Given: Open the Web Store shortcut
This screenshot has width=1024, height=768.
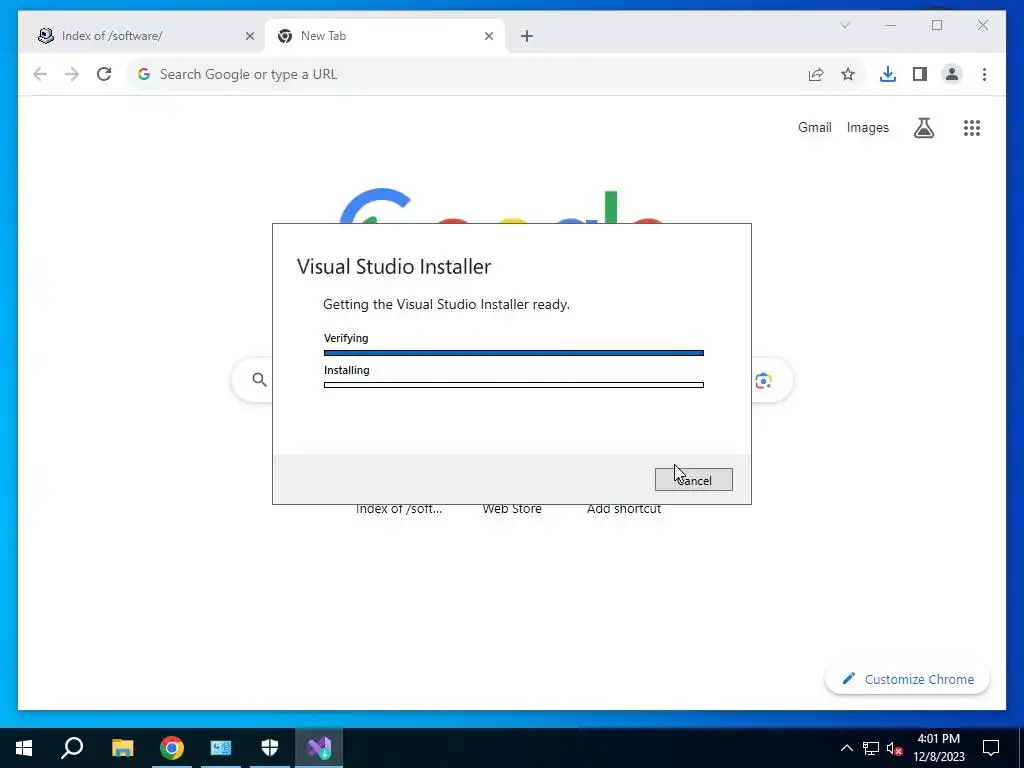Looking at the screenshot, I should point(512,509).
